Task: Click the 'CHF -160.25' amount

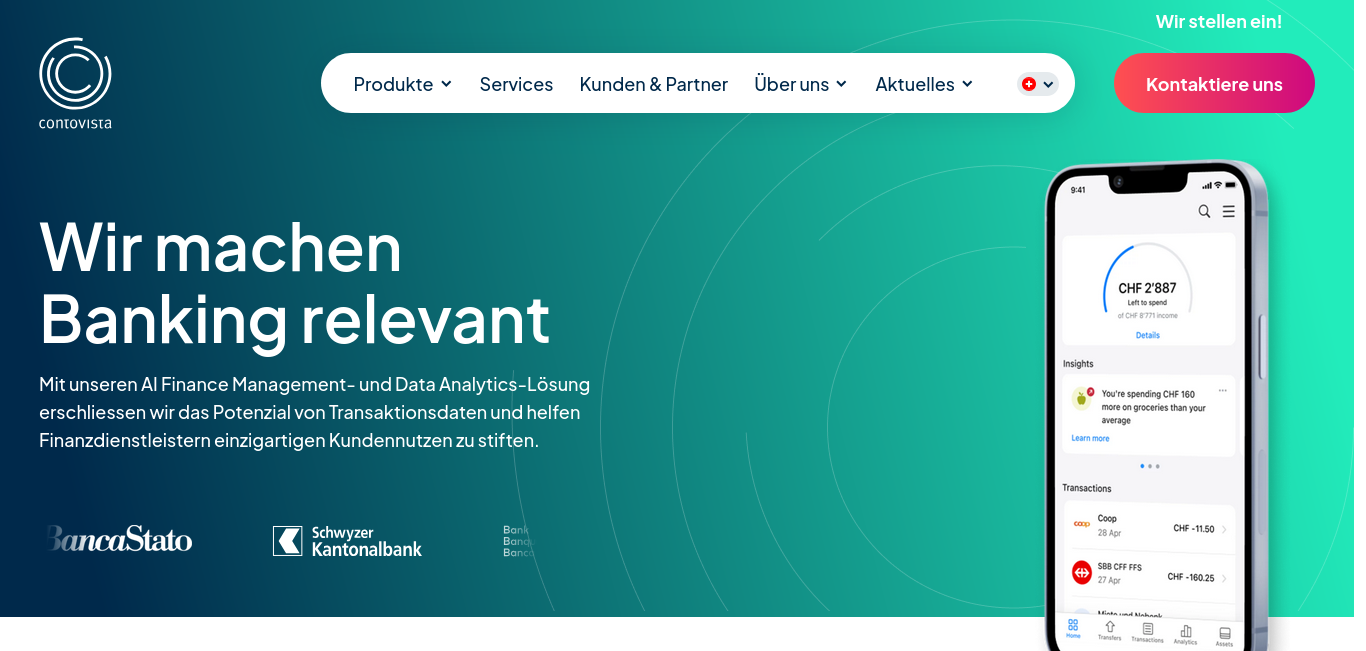Action: pyautogui.click(x=1191, y=578)
